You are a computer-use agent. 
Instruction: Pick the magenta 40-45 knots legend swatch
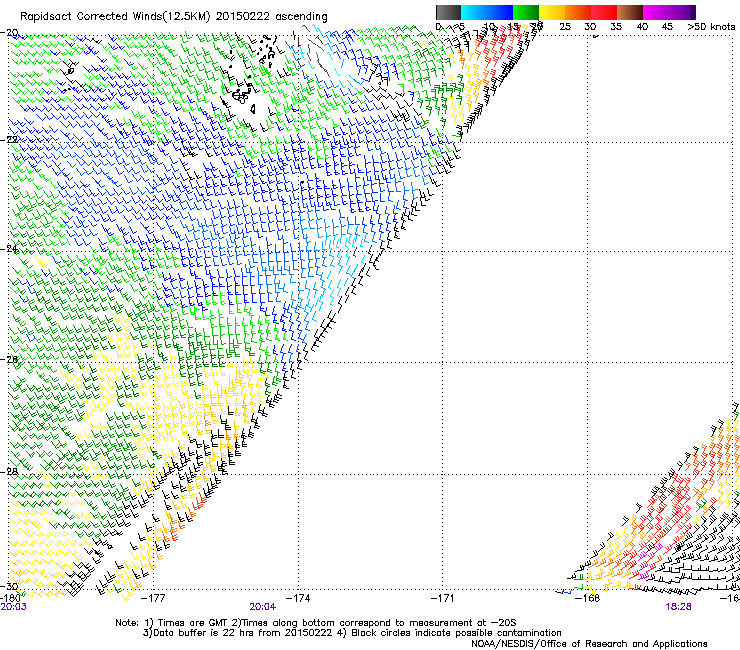click(x=655, y=12)
